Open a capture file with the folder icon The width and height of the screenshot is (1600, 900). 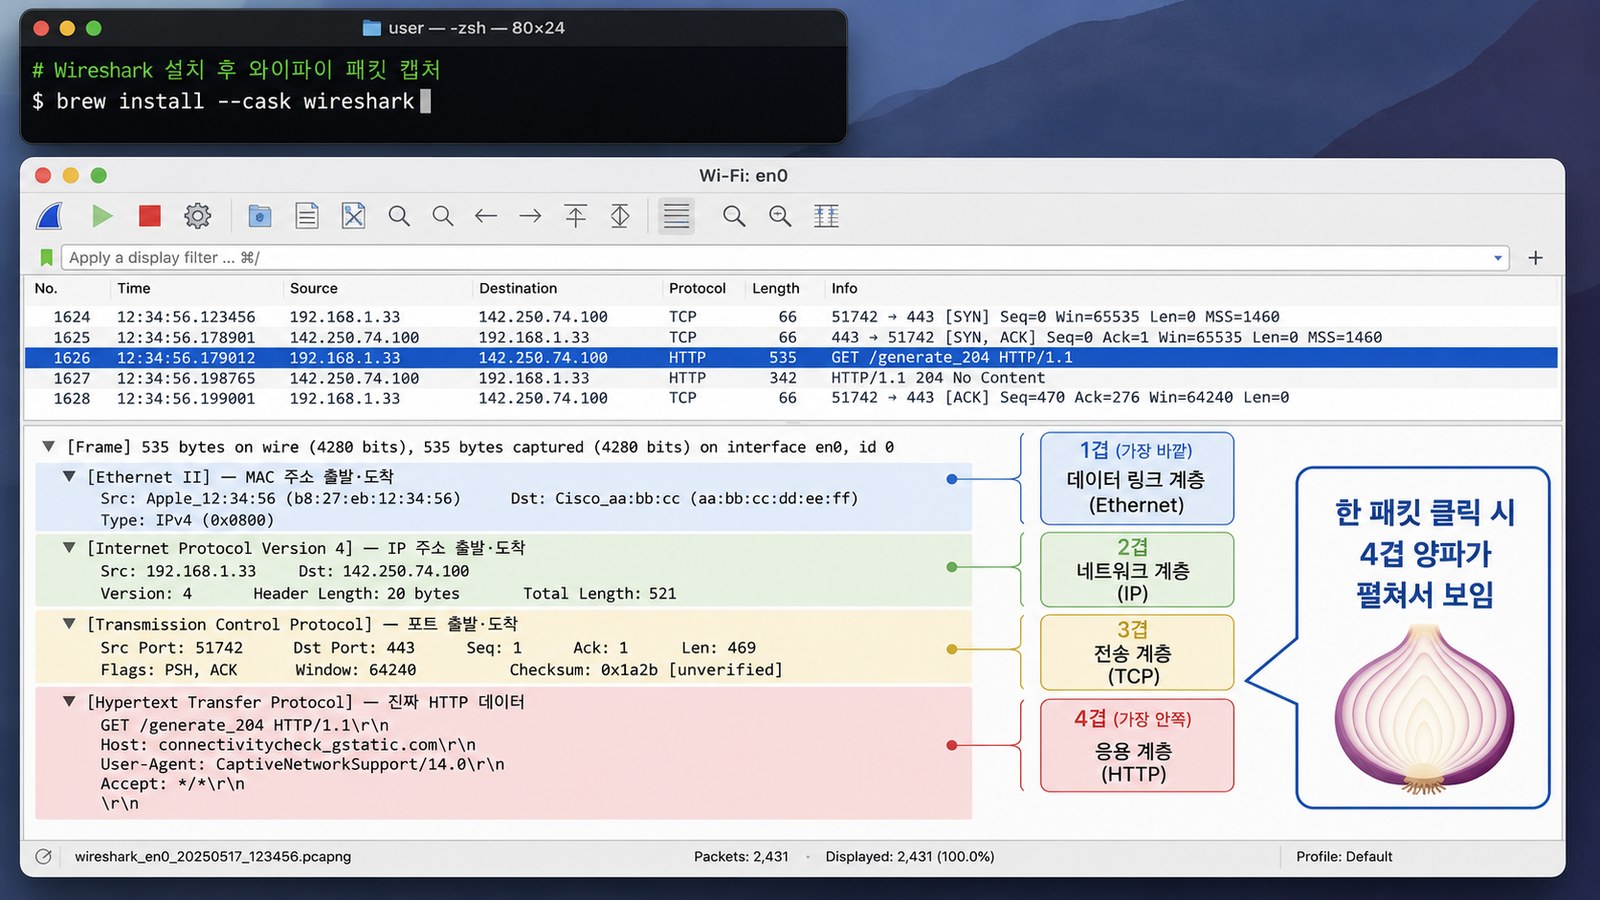coord(260,216)
